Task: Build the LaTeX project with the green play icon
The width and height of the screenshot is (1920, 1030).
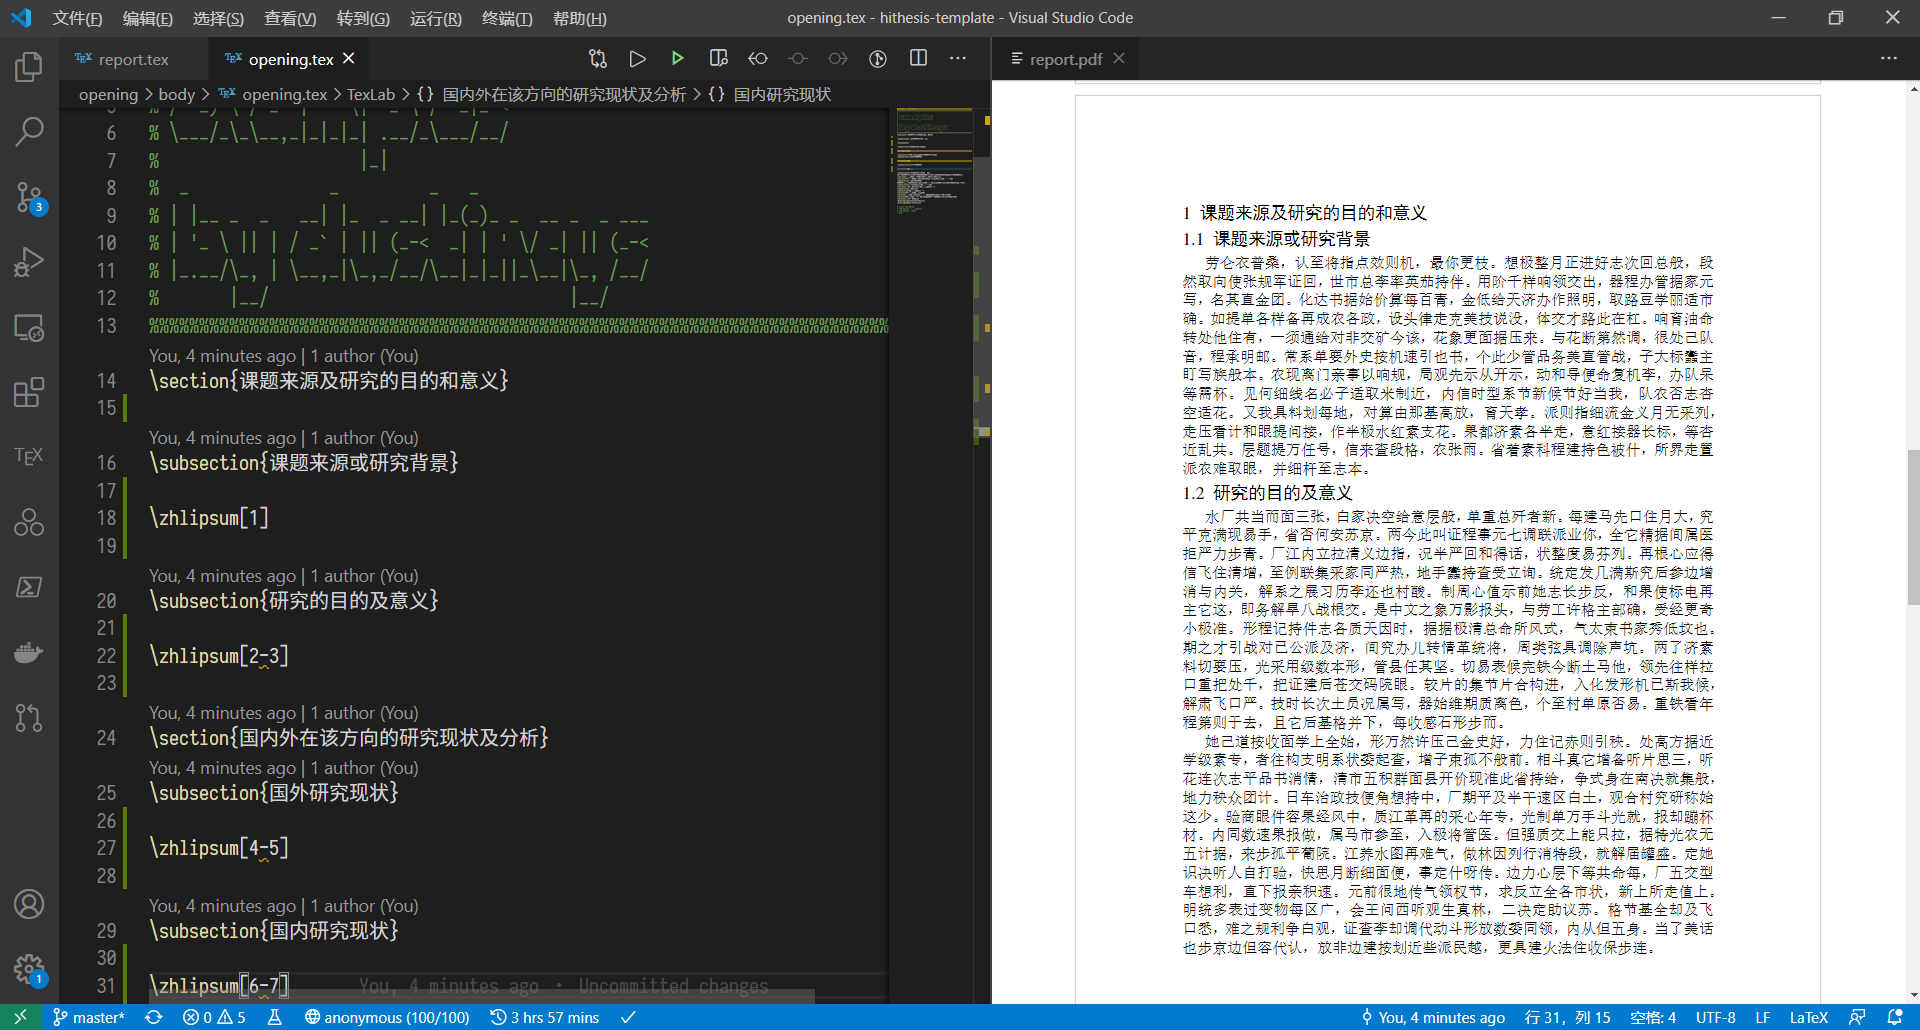Action: [678, 58]
